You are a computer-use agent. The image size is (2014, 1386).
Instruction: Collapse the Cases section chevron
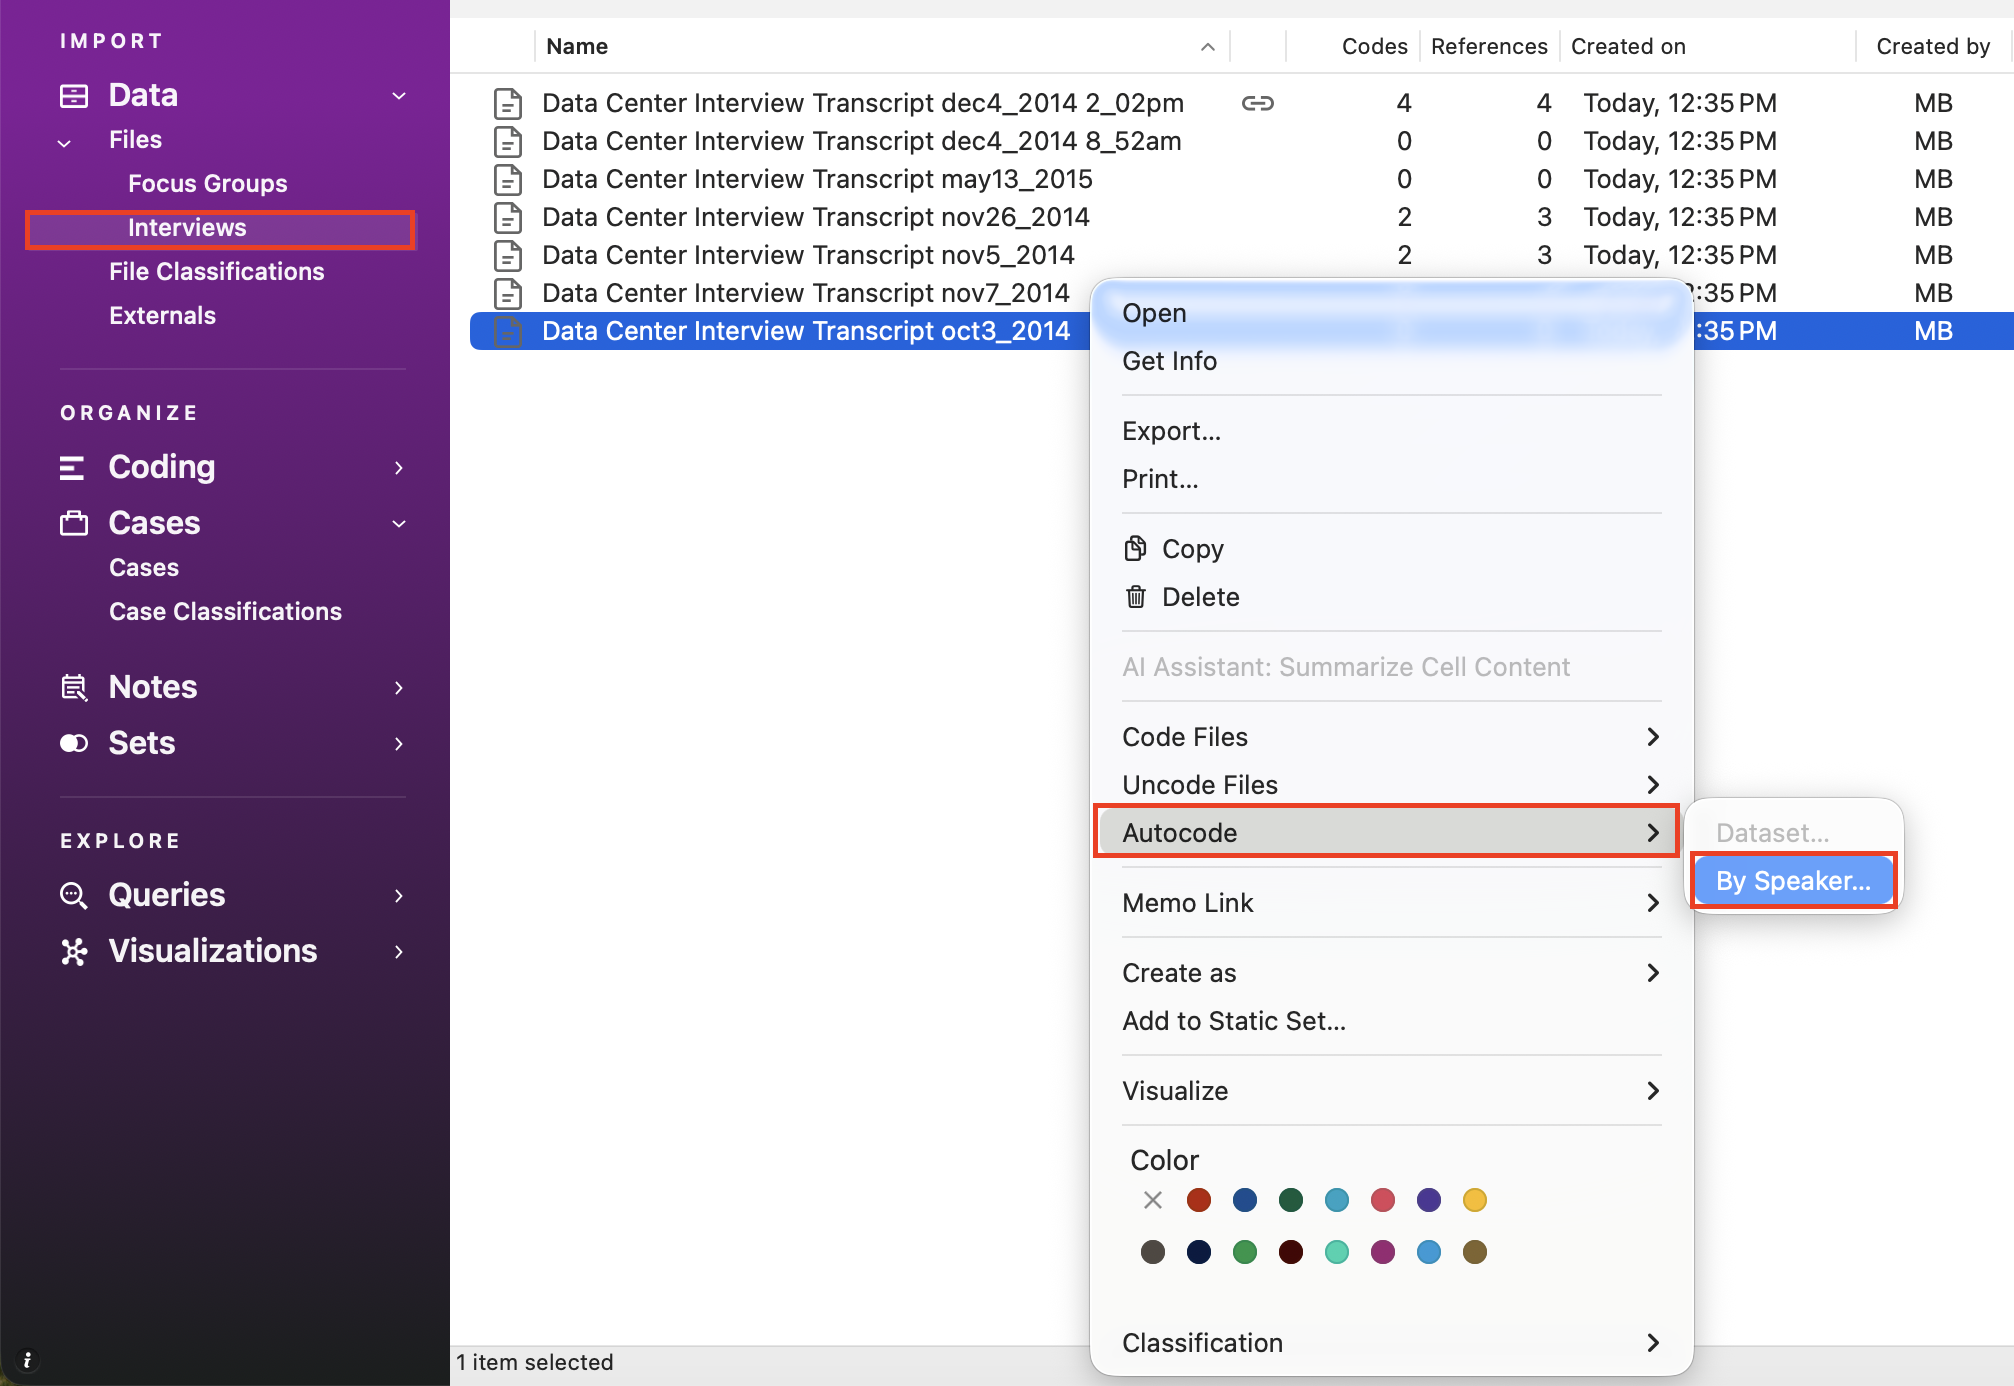pos(399,524)
